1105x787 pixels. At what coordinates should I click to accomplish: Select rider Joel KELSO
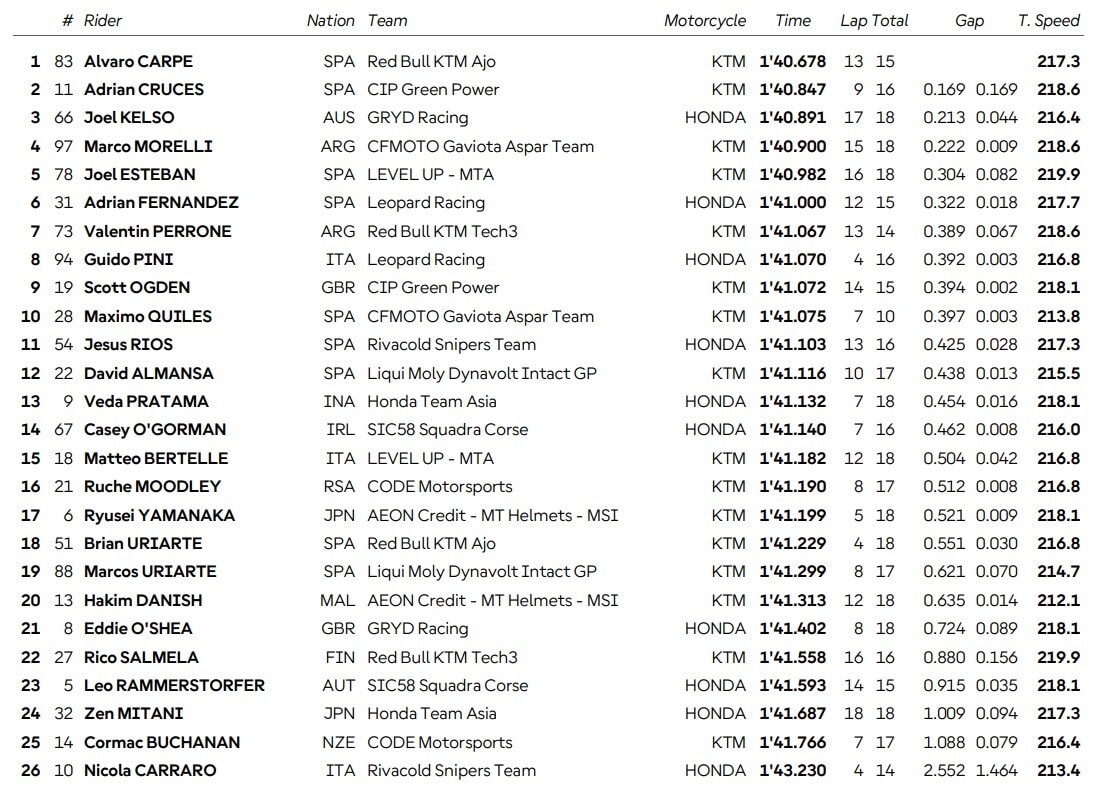129,118
